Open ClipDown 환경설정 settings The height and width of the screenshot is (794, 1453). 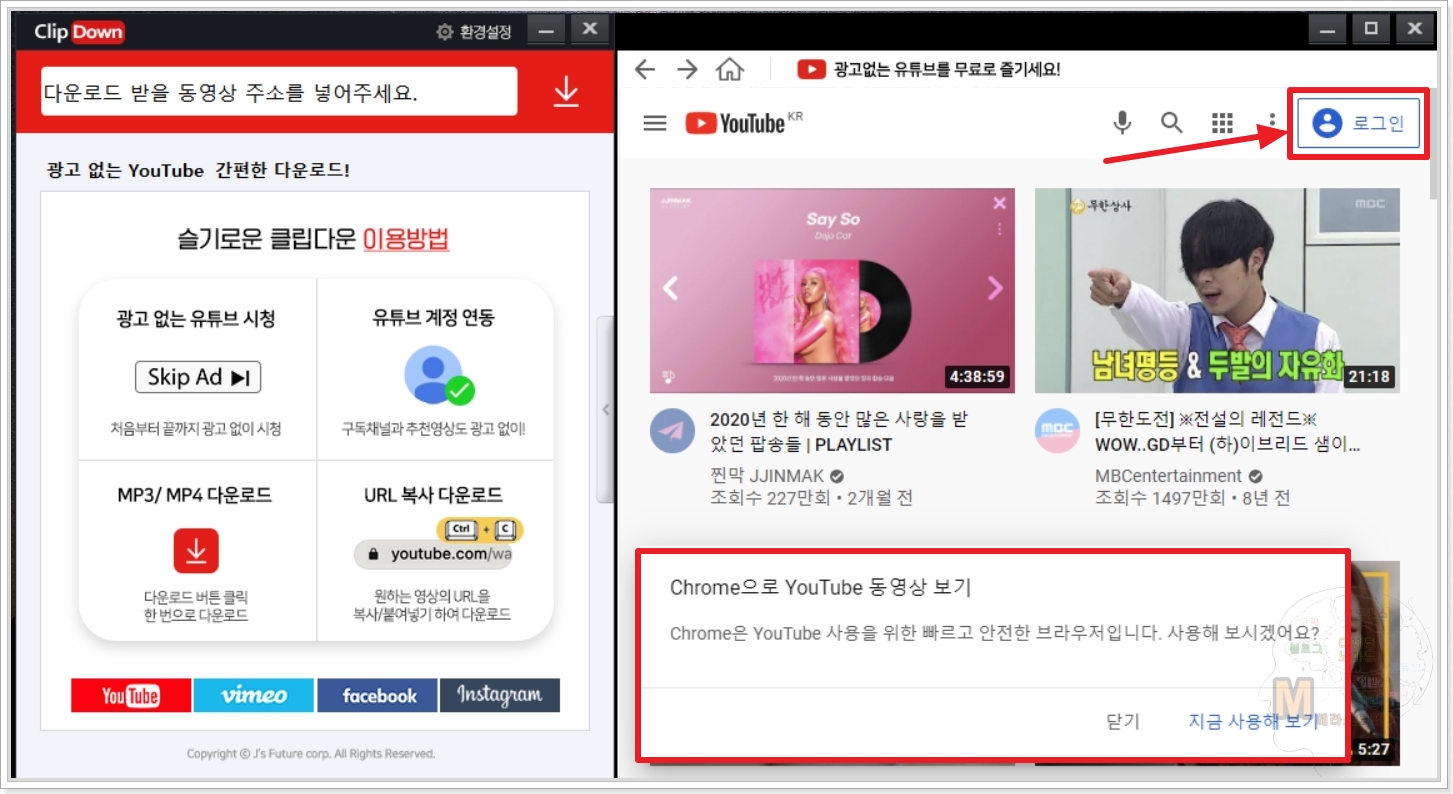tap(474, 32)
